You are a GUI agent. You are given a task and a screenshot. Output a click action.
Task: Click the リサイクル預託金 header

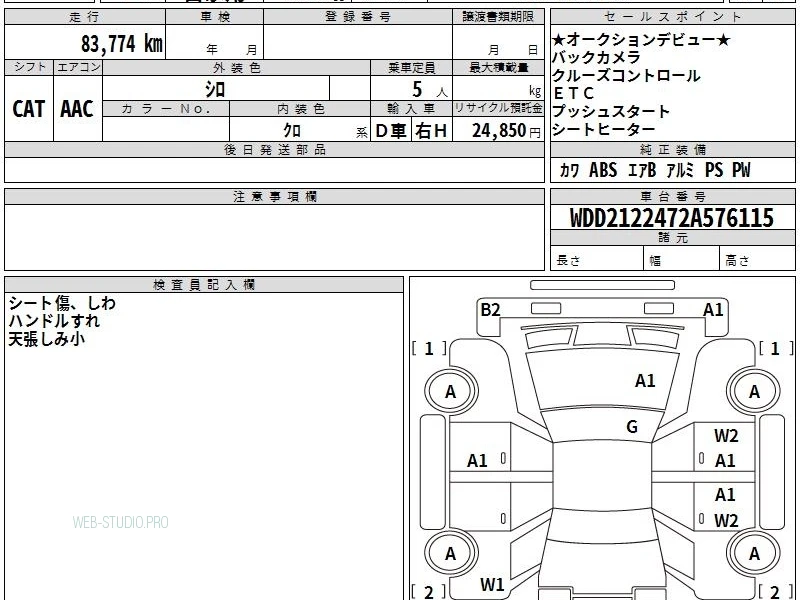pyautogui.click(x=498, y=108)
